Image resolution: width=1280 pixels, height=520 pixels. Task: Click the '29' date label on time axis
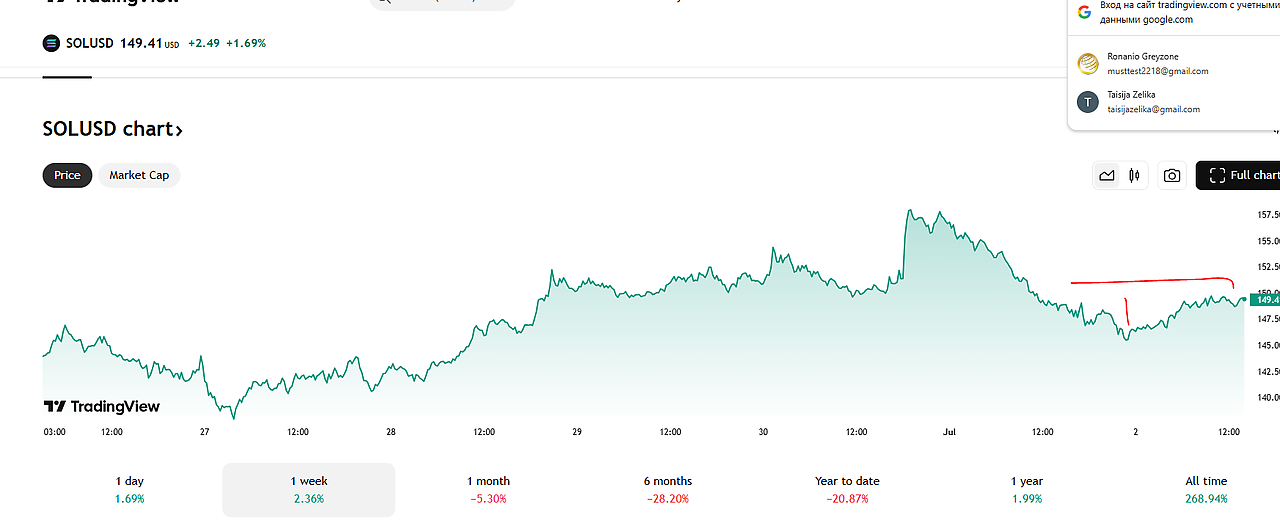pyautogui.click(x=577, y=432)
